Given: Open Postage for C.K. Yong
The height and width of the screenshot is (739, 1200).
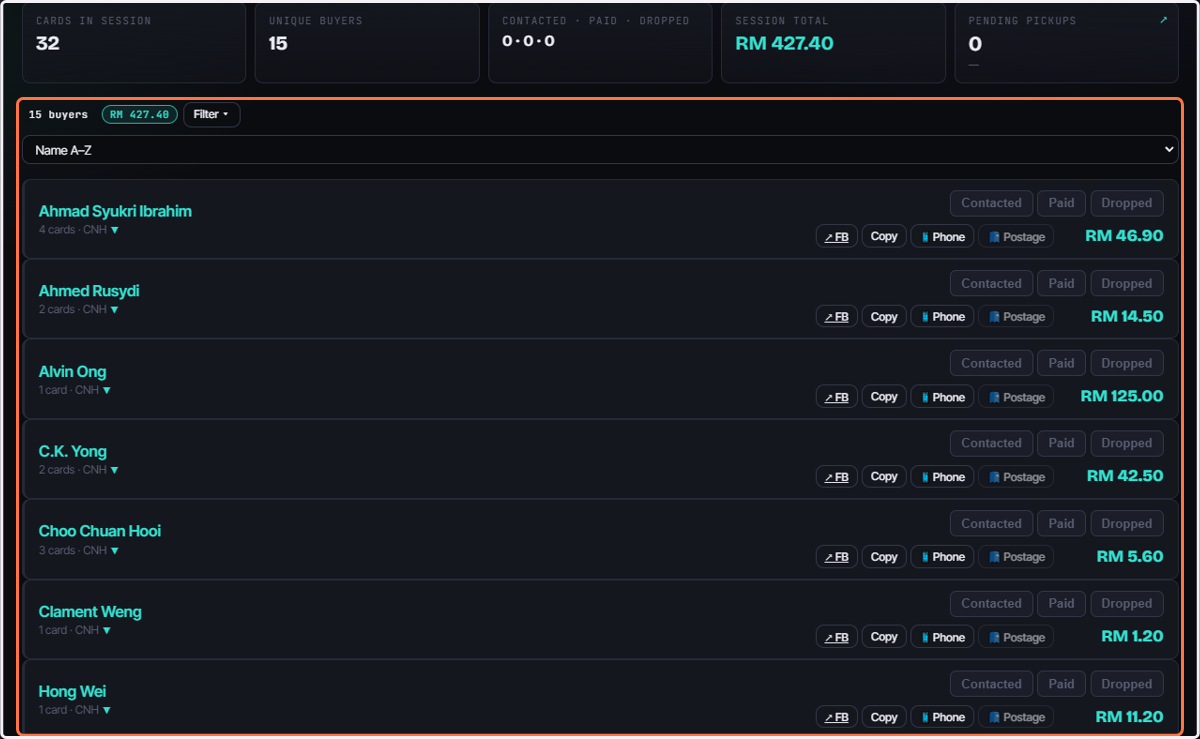Looking at the screenshot, I should [x=1016, y=477].
